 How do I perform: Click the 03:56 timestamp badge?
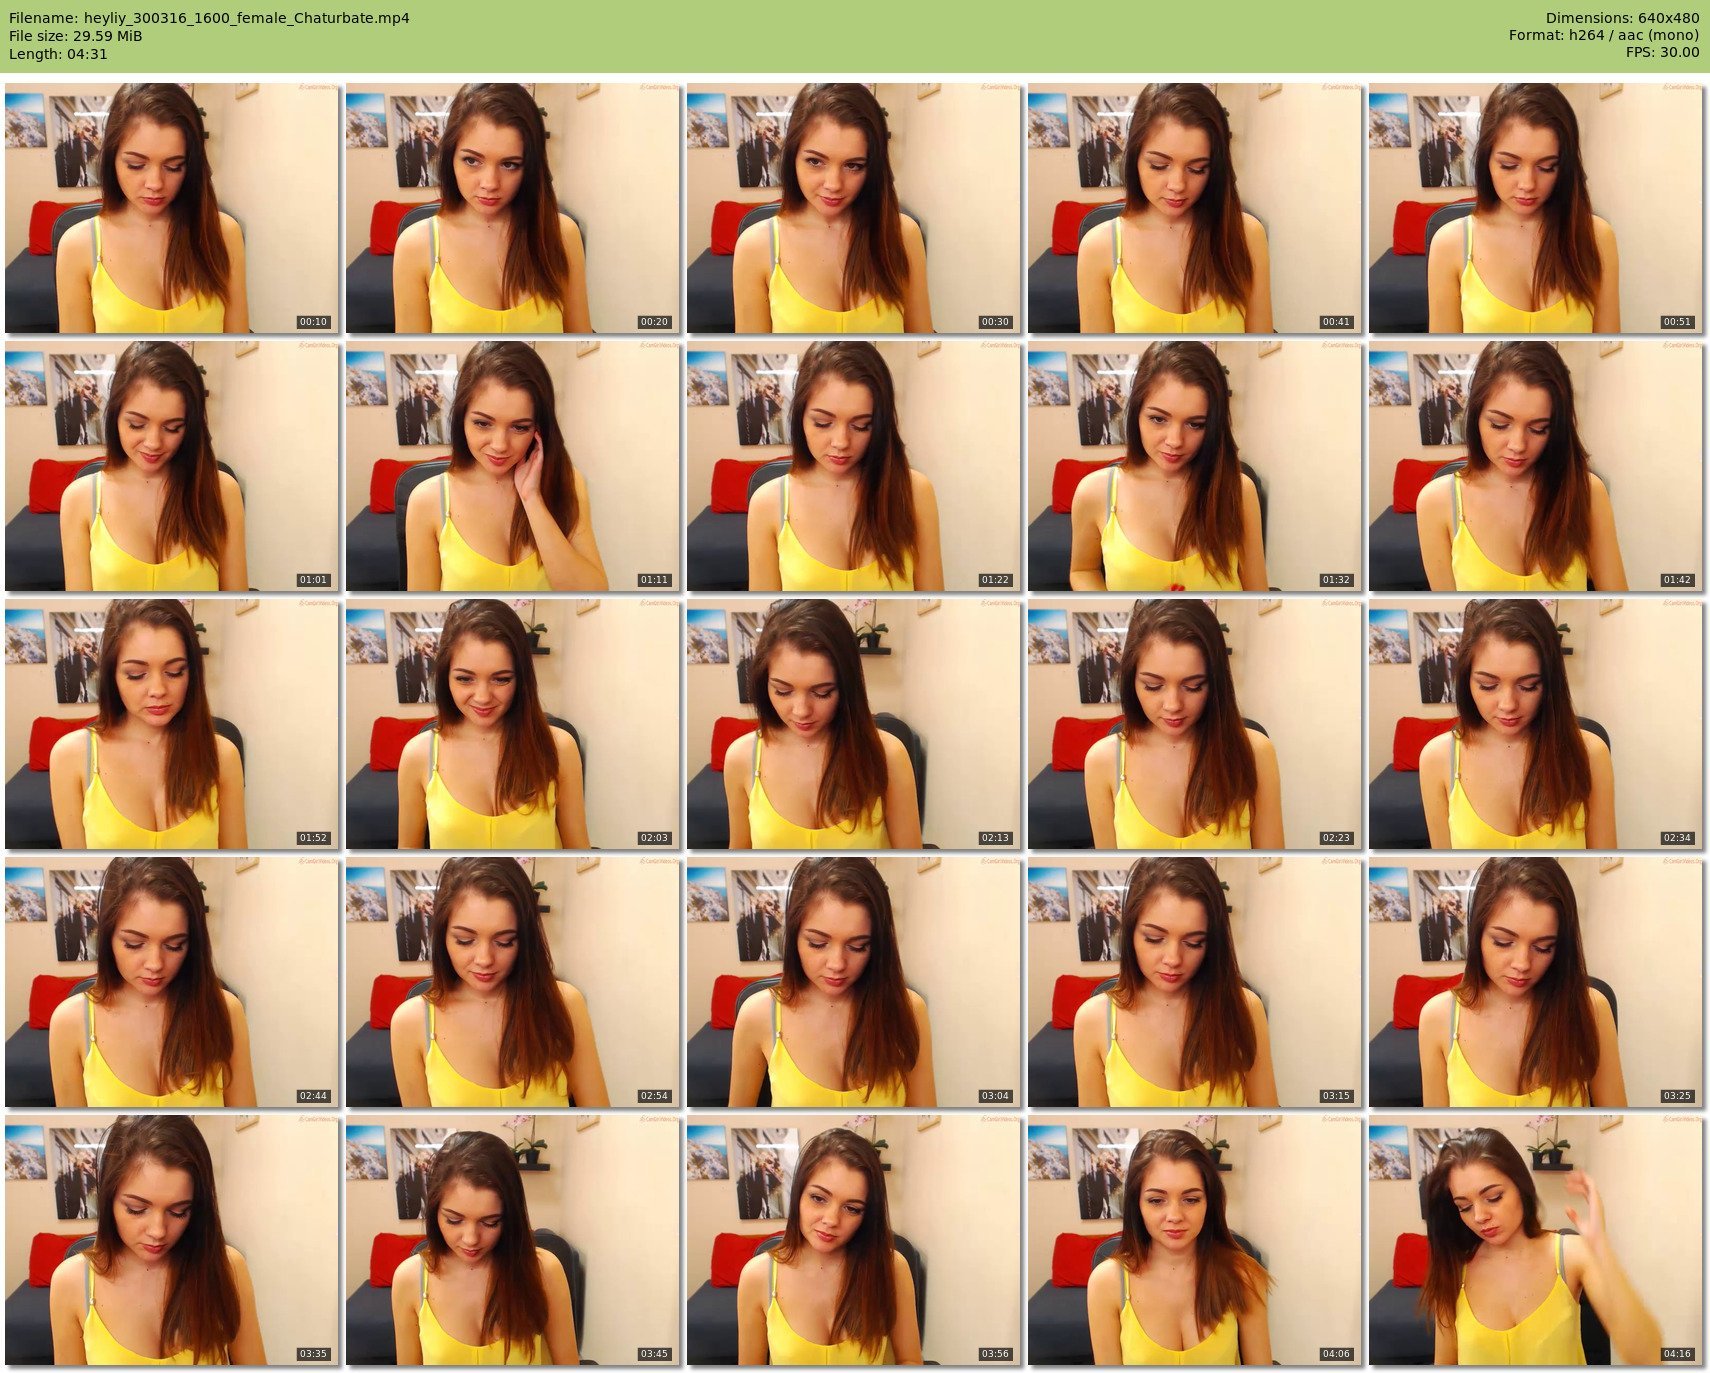[994, 1354]
